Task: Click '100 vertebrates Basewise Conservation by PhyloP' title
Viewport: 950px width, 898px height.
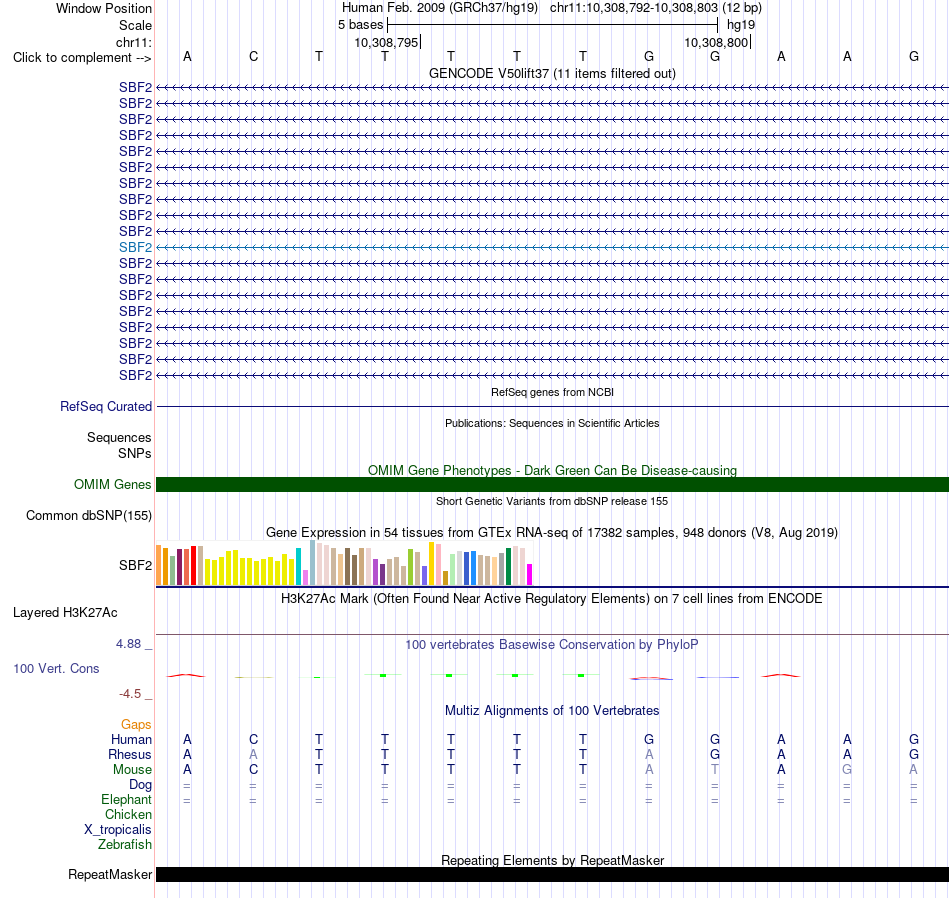Action: pos(552,645)
